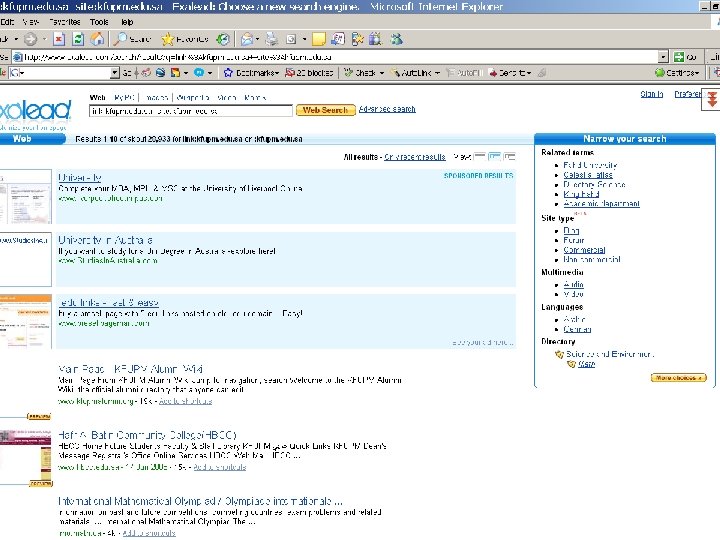Open the Hafr Al-Batin result thumbnail
This screenshot has width=720, height=540.
[26, 456]
